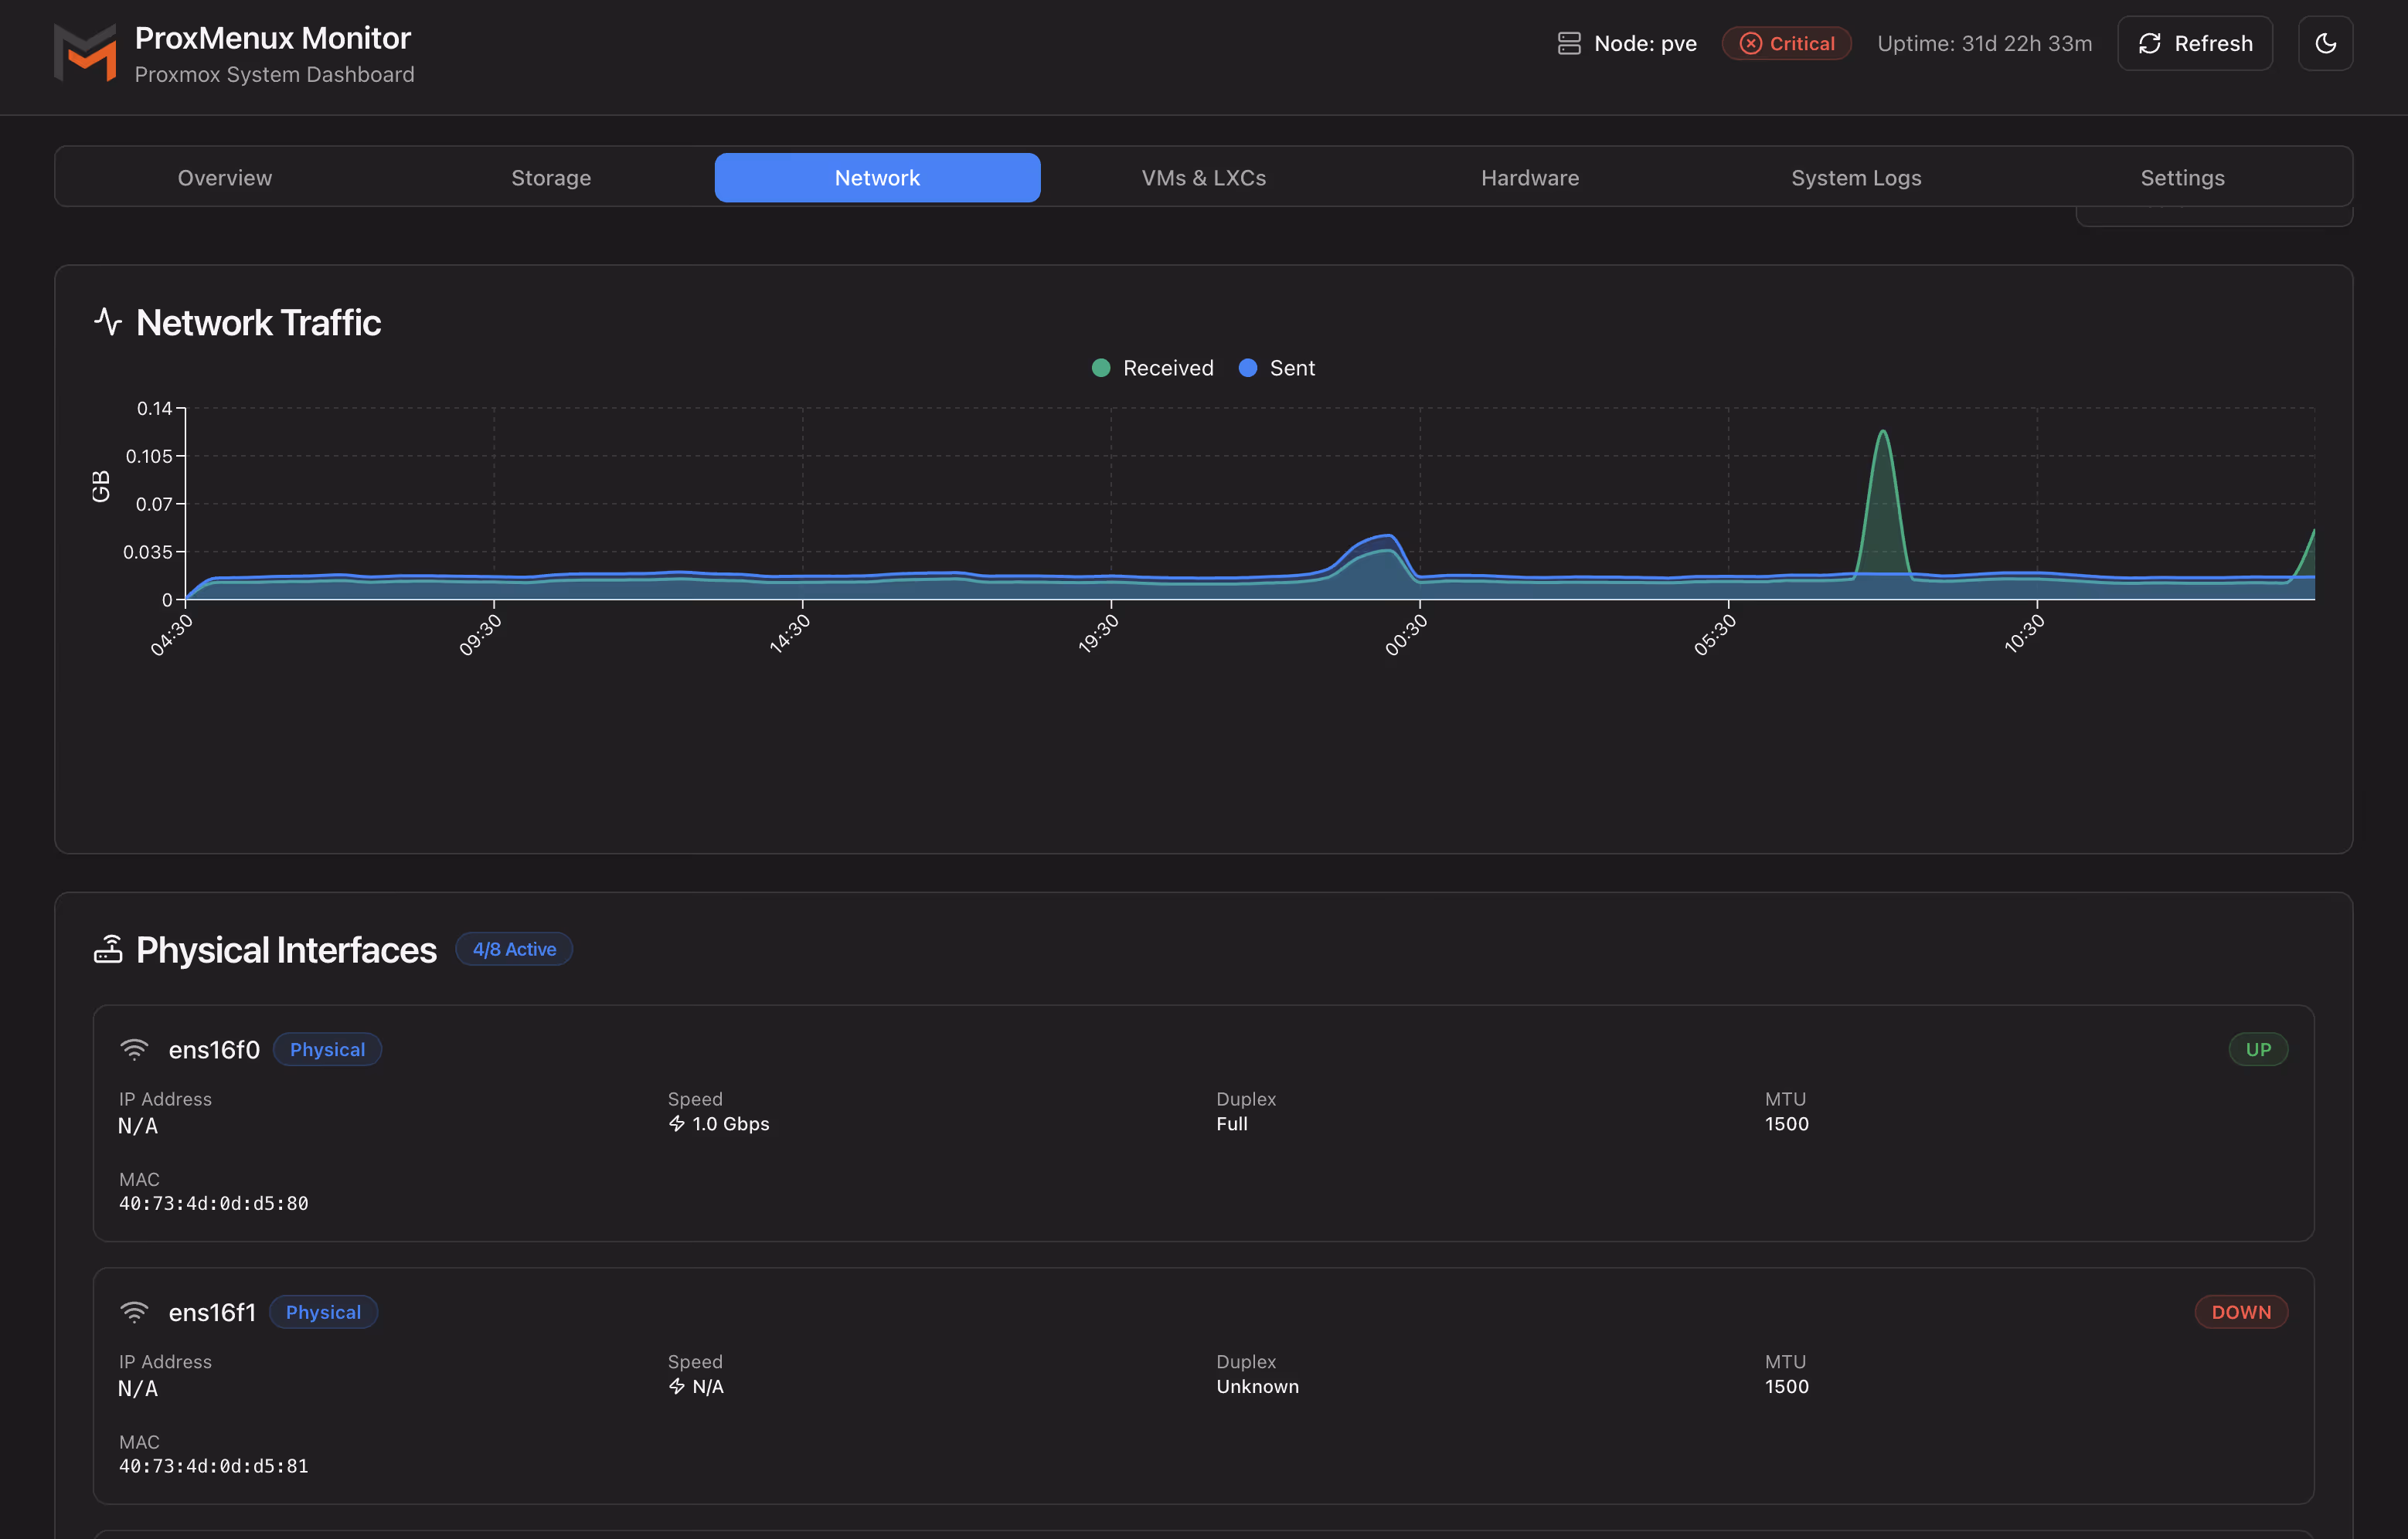Click the Critical status badge

point(1786,43)
